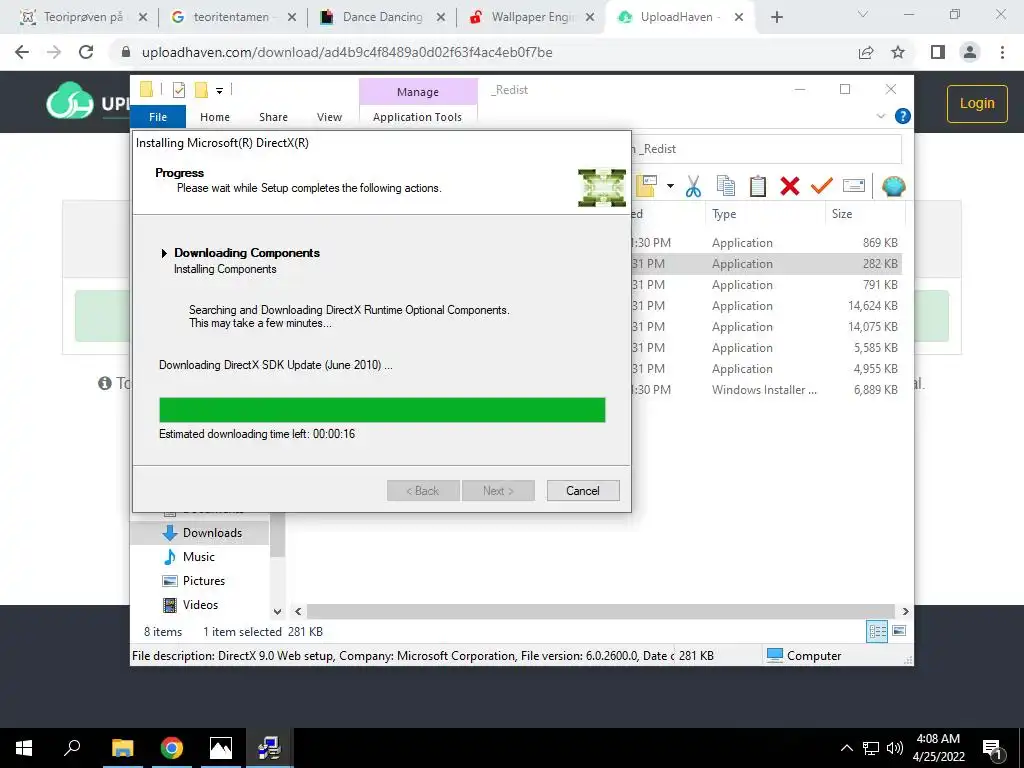The width and height of the screenshot is (1024, 768).
Task: Select the Windows Installer 6,889 KB row
Action: point(767,390)
